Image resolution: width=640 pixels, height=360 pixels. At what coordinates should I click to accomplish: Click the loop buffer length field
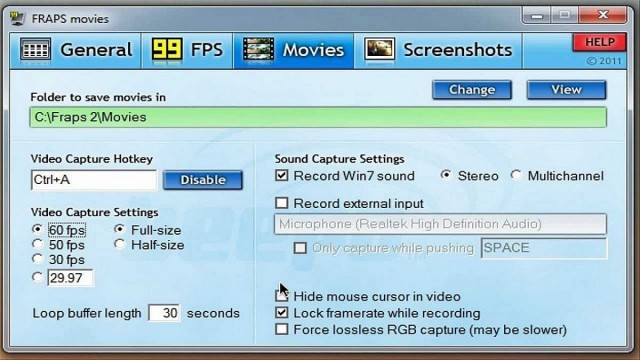coord(164,313)
